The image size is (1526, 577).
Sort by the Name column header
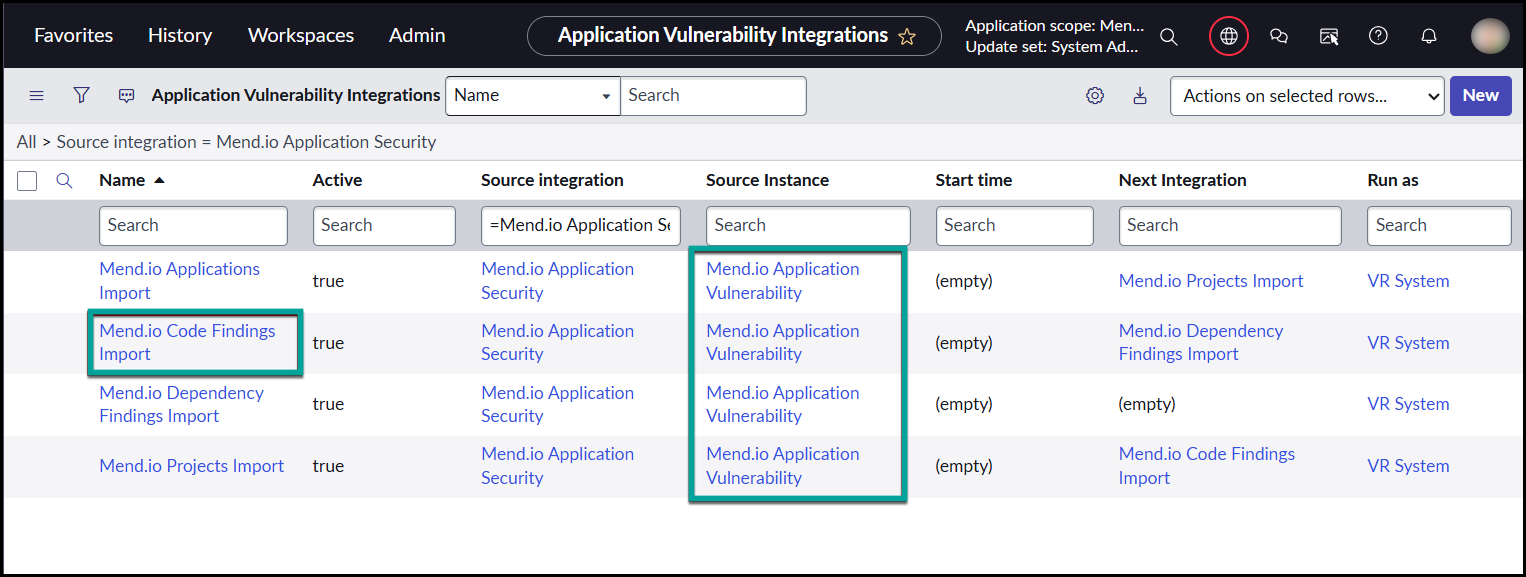point(122,180)
